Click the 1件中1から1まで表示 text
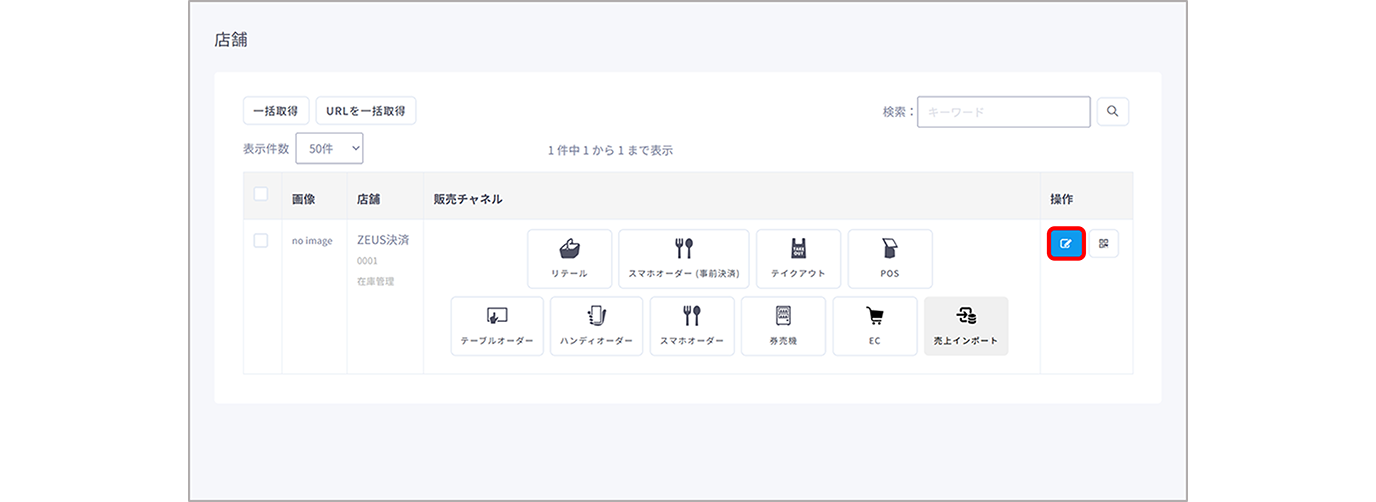 (x=610, y=150)
